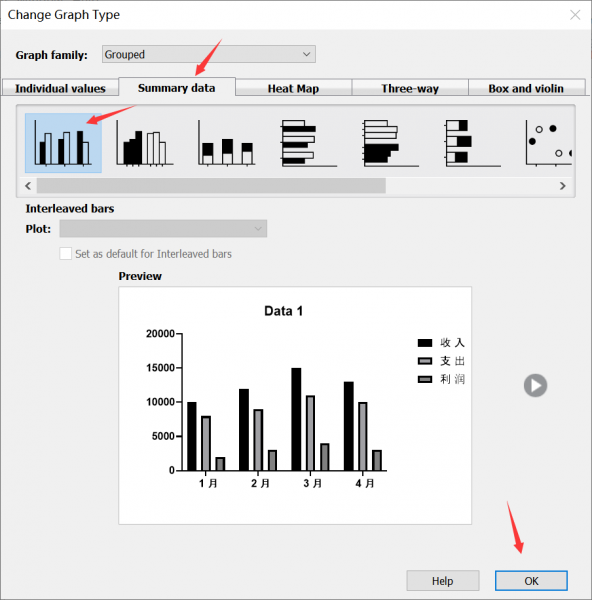Select the horizontal interleaved bars icon
The image size is (592, 600).
pos(308,143)
